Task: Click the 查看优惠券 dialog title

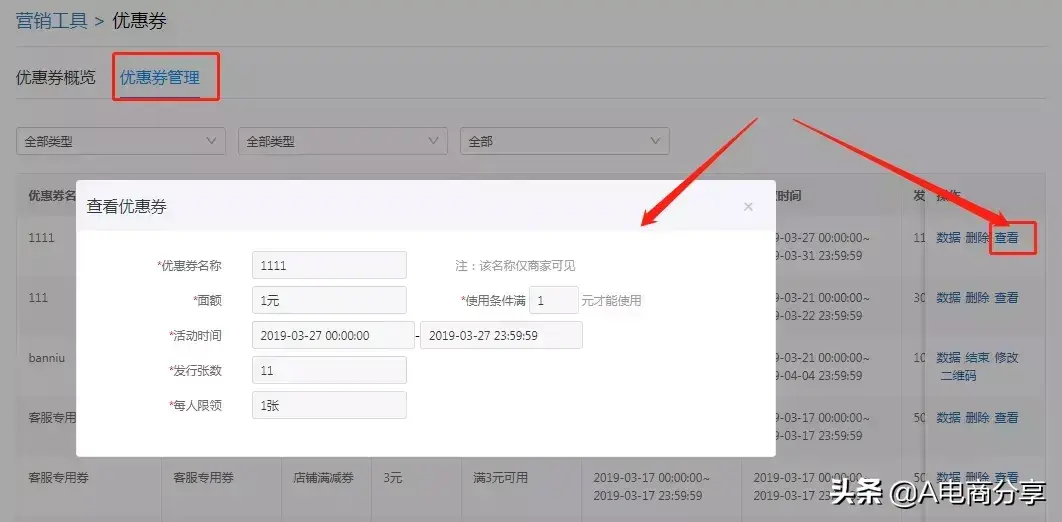Action: coord(127,206)
